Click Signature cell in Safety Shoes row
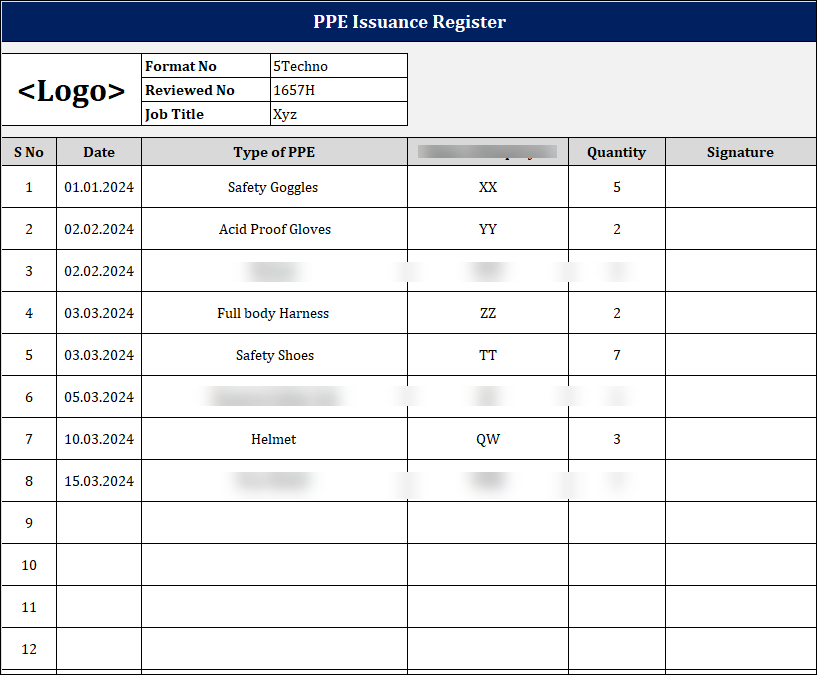Image resolution: width=817 pixels, height=675 pixels. pos(741,355)
